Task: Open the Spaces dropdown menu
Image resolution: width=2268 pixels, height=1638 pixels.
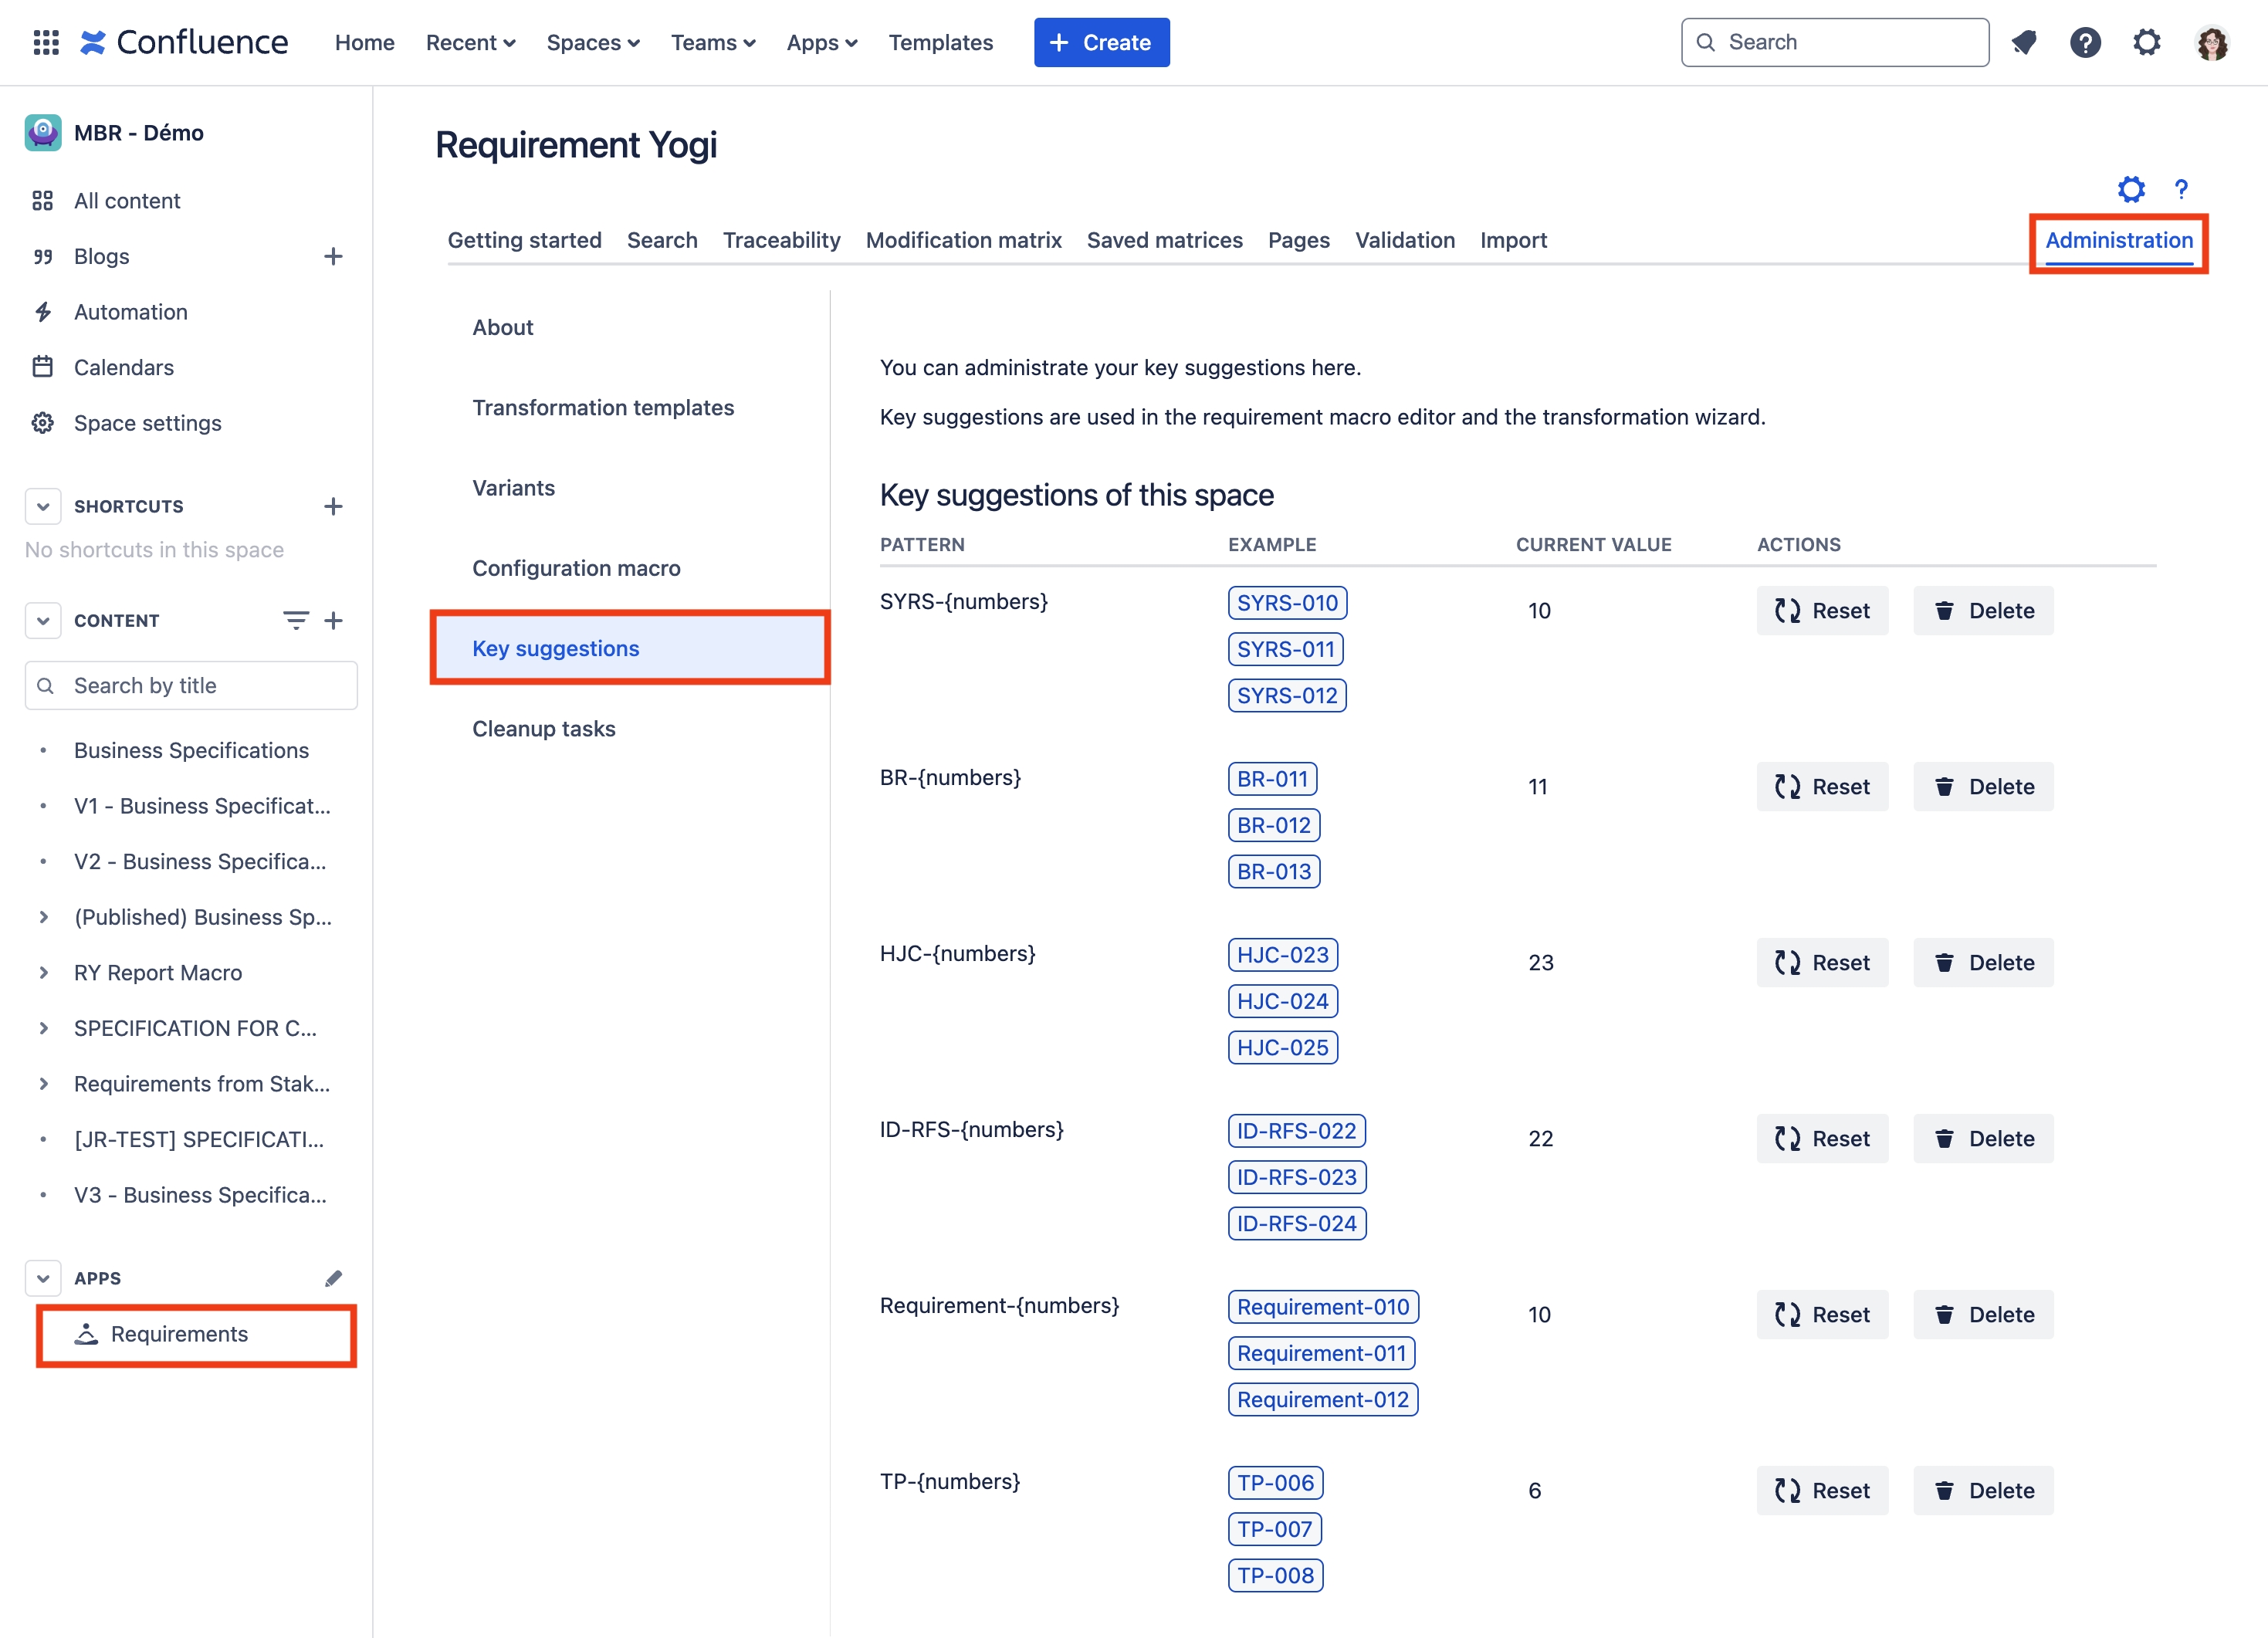Action: click(x=592, y=42)
